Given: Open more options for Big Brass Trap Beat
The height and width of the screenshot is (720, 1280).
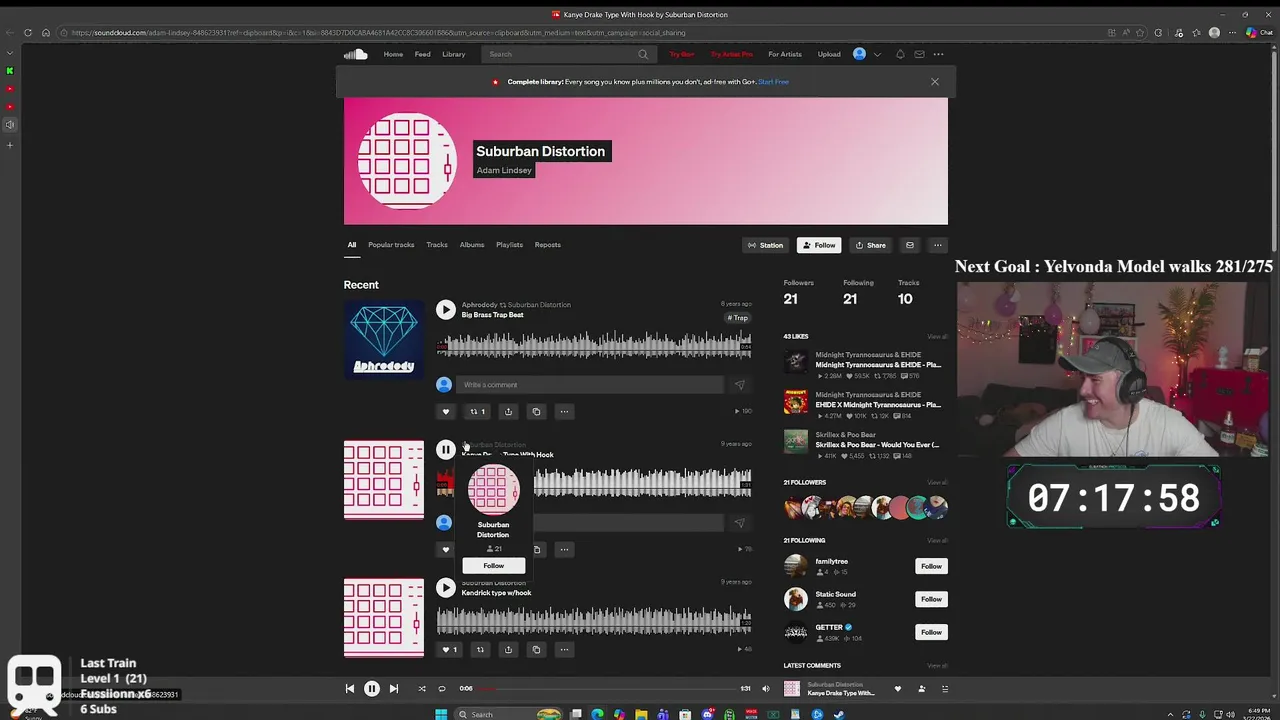Looking at the screenshot, I should [564, 412].
